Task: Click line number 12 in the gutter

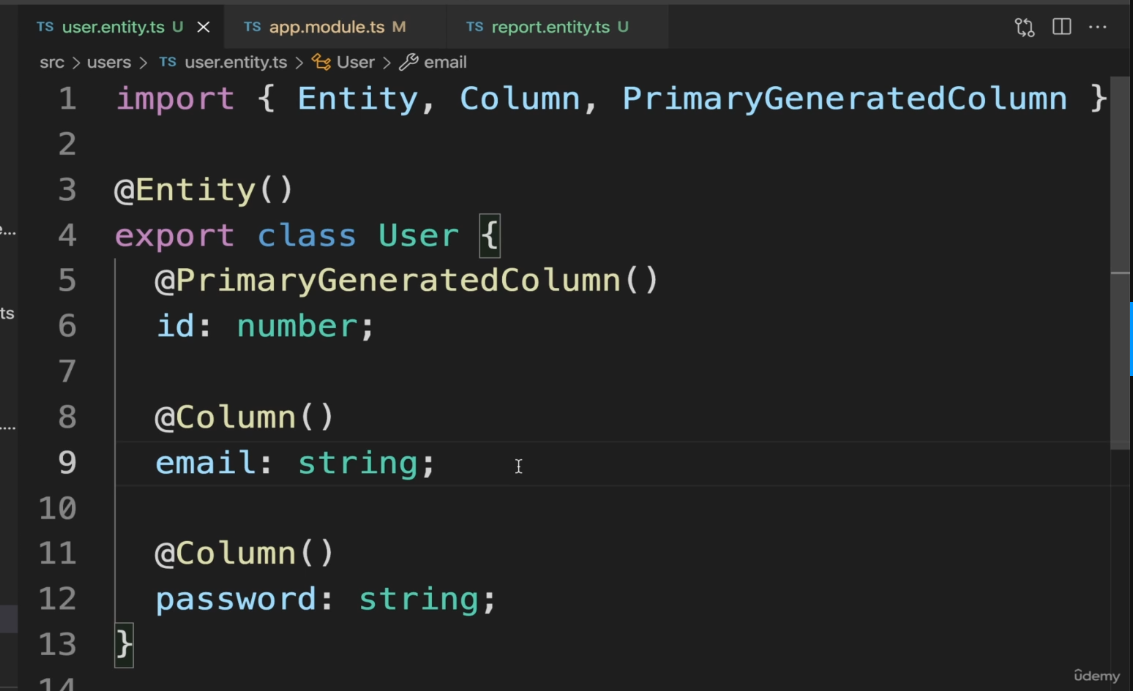Action: tap(58, 599)
